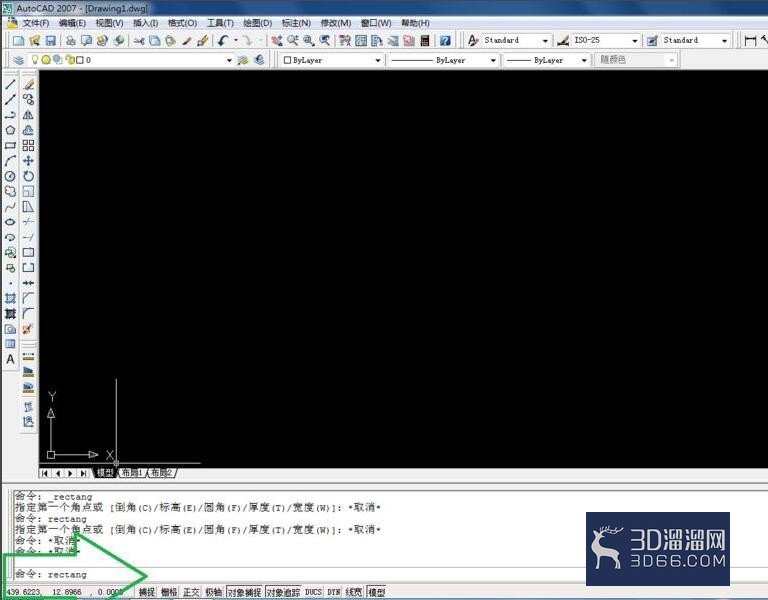Select the Polygon draw tool

tap(10, 130)
